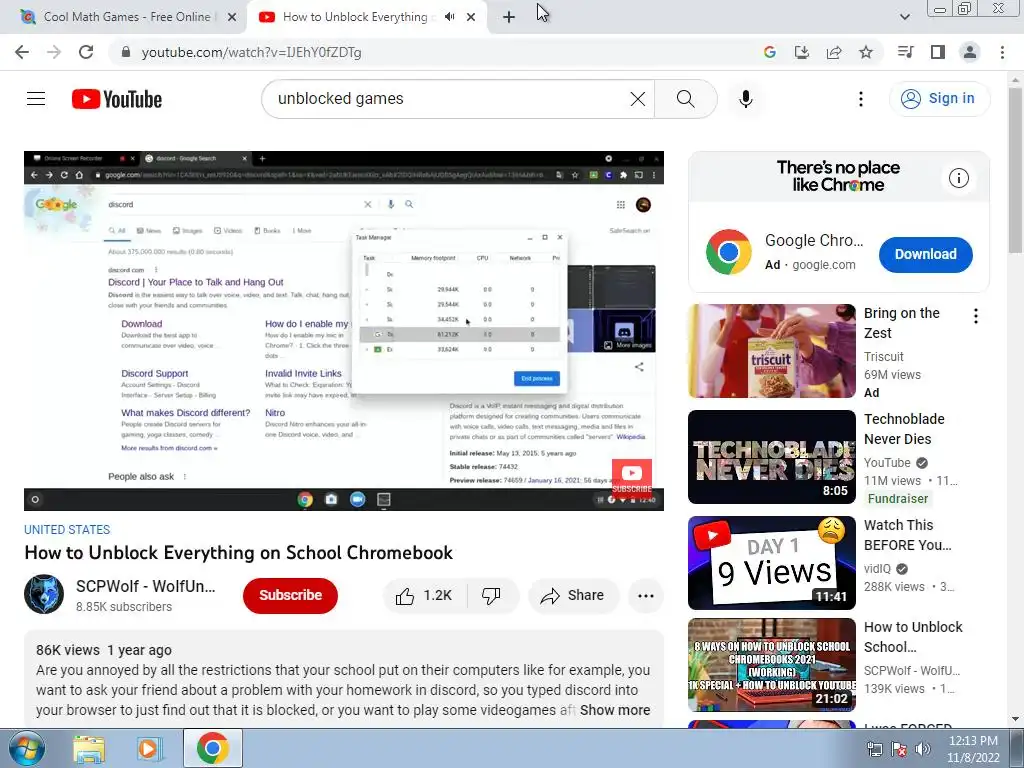Open the YouTube guide hamburger menu

coord(36,99)
